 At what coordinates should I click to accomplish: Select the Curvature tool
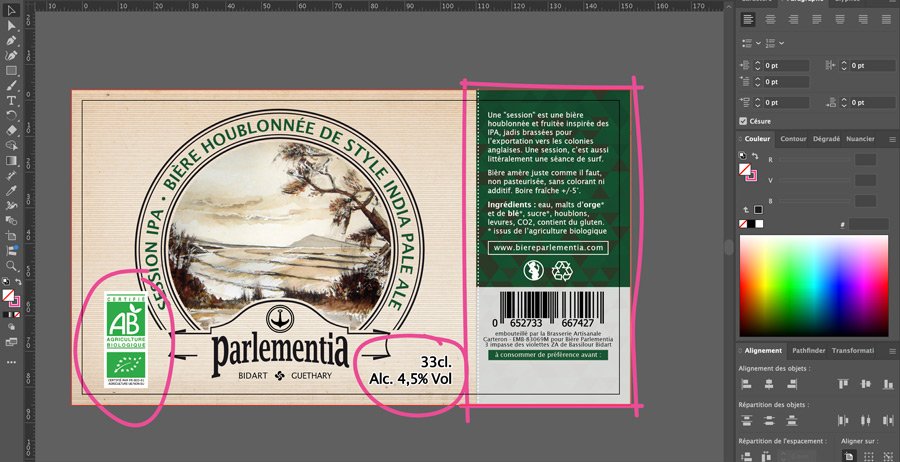[x=11, y=56]
